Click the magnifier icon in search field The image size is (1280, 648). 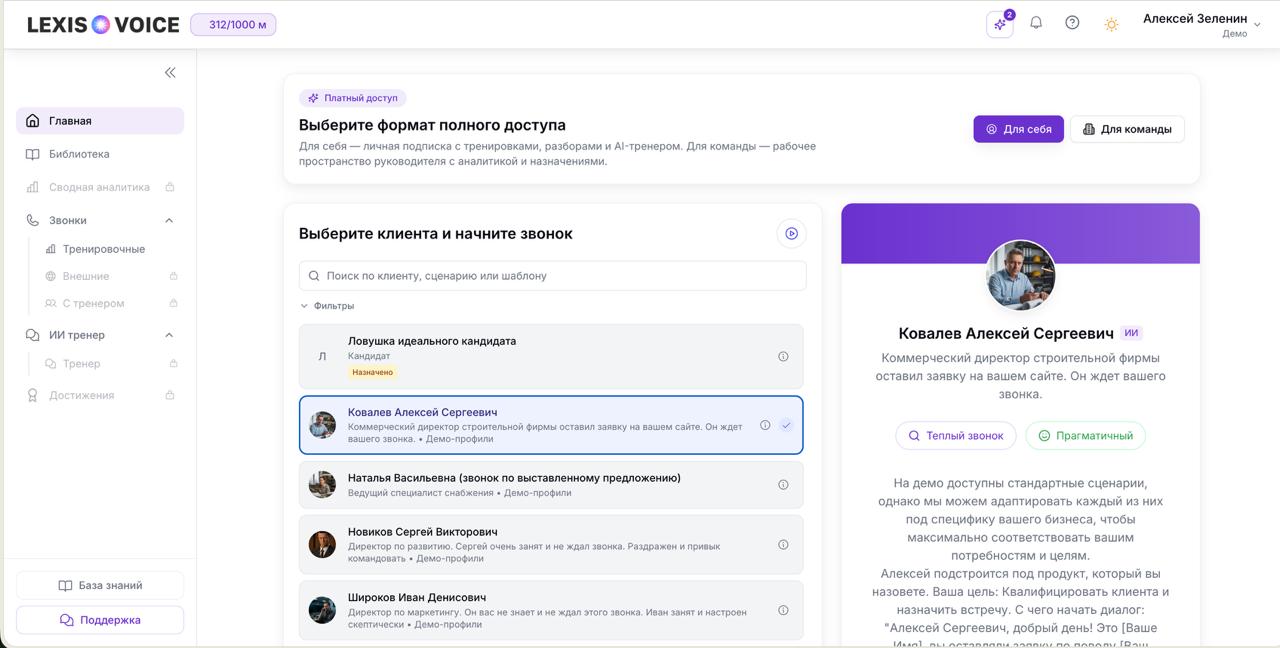point(314,276)
